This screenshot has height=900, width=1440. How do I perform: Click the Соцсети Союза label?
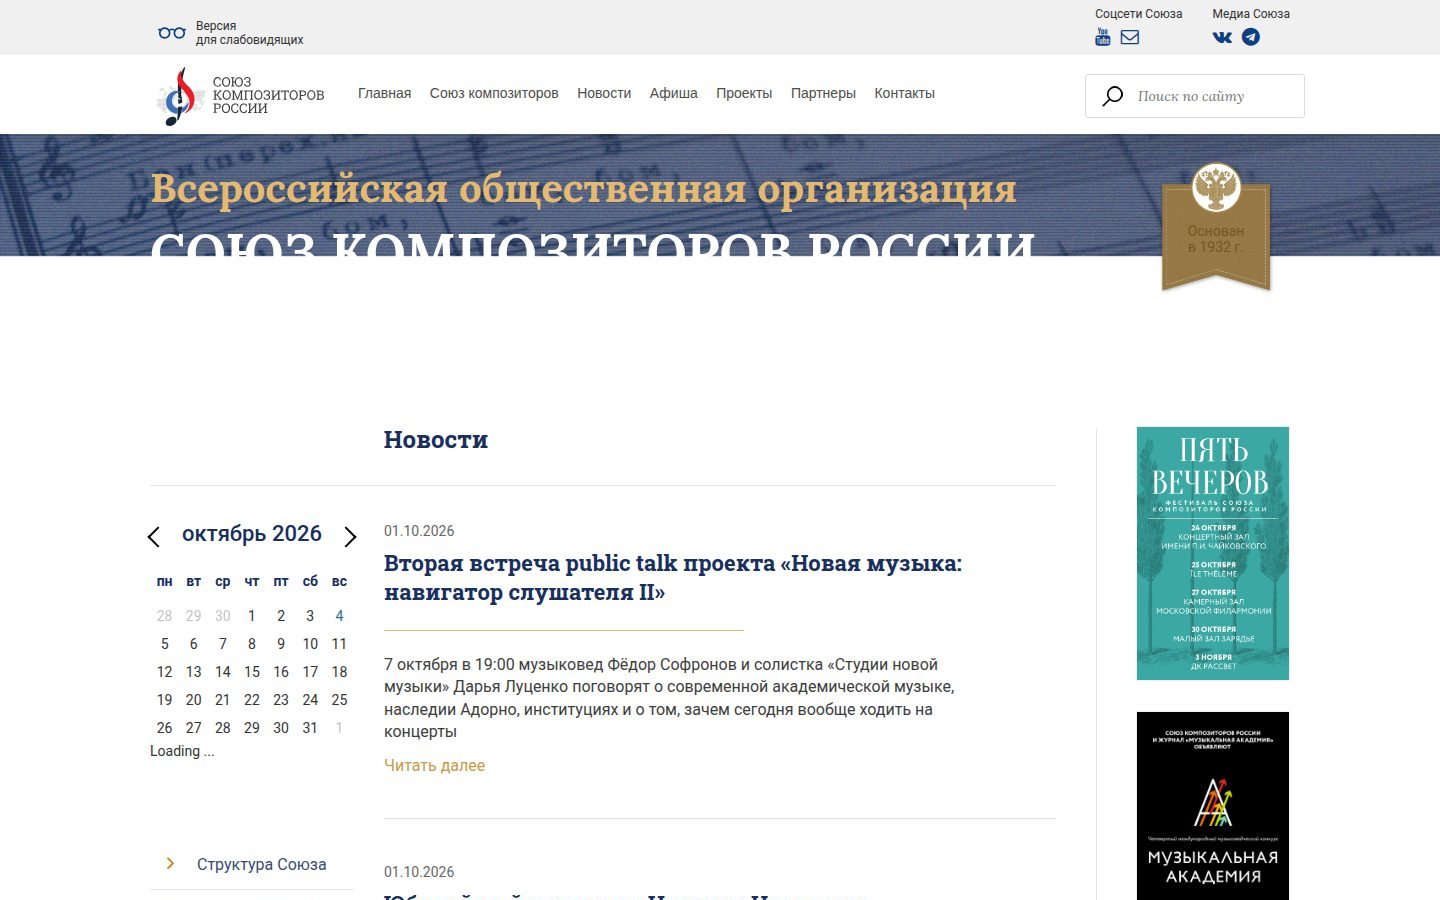(1139, 14)
